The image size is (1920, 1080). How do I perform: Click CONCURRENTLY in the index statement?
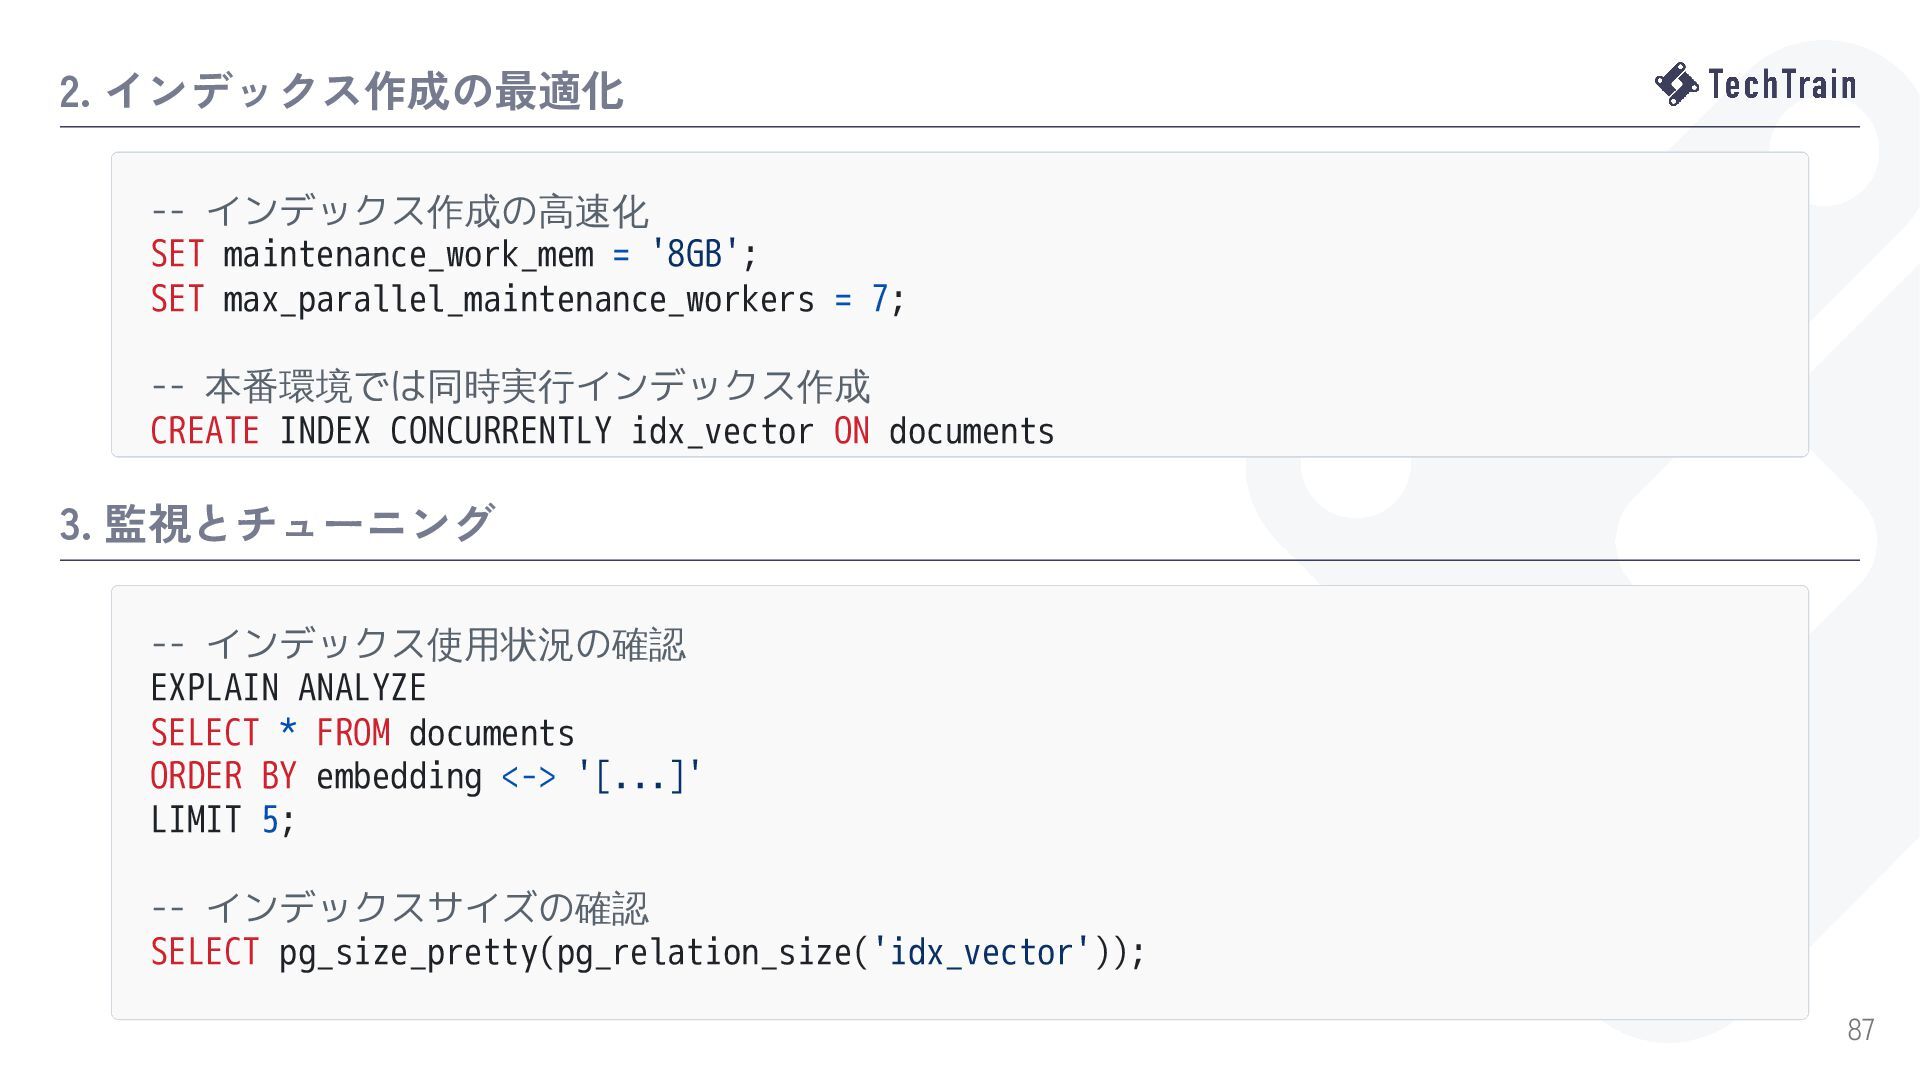tap(501, 431)
